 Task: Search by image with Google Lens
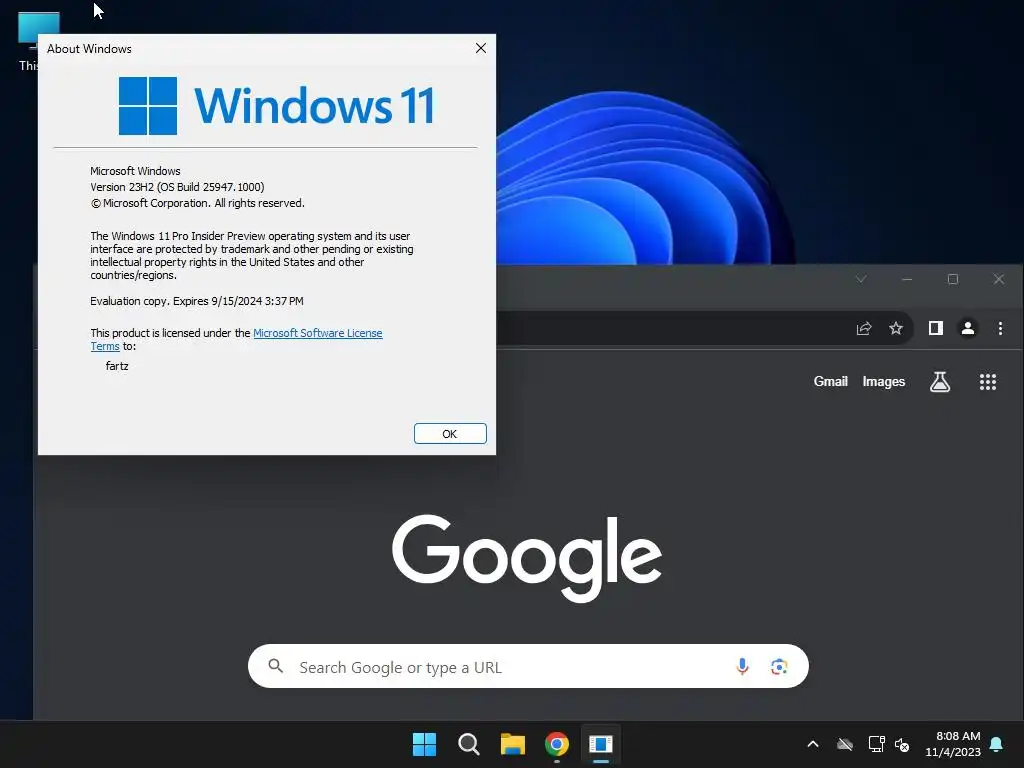pos(778,666)
